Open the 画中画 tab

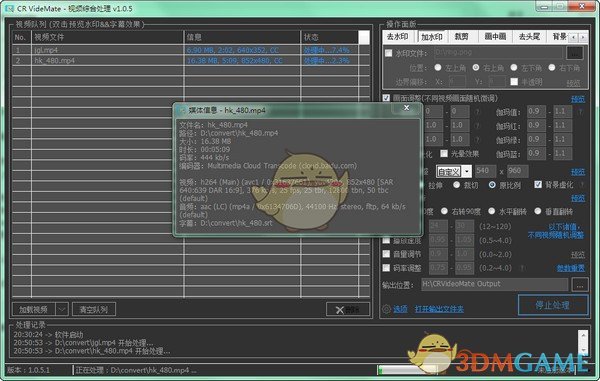pyautogui.click(x=496, y=37)
